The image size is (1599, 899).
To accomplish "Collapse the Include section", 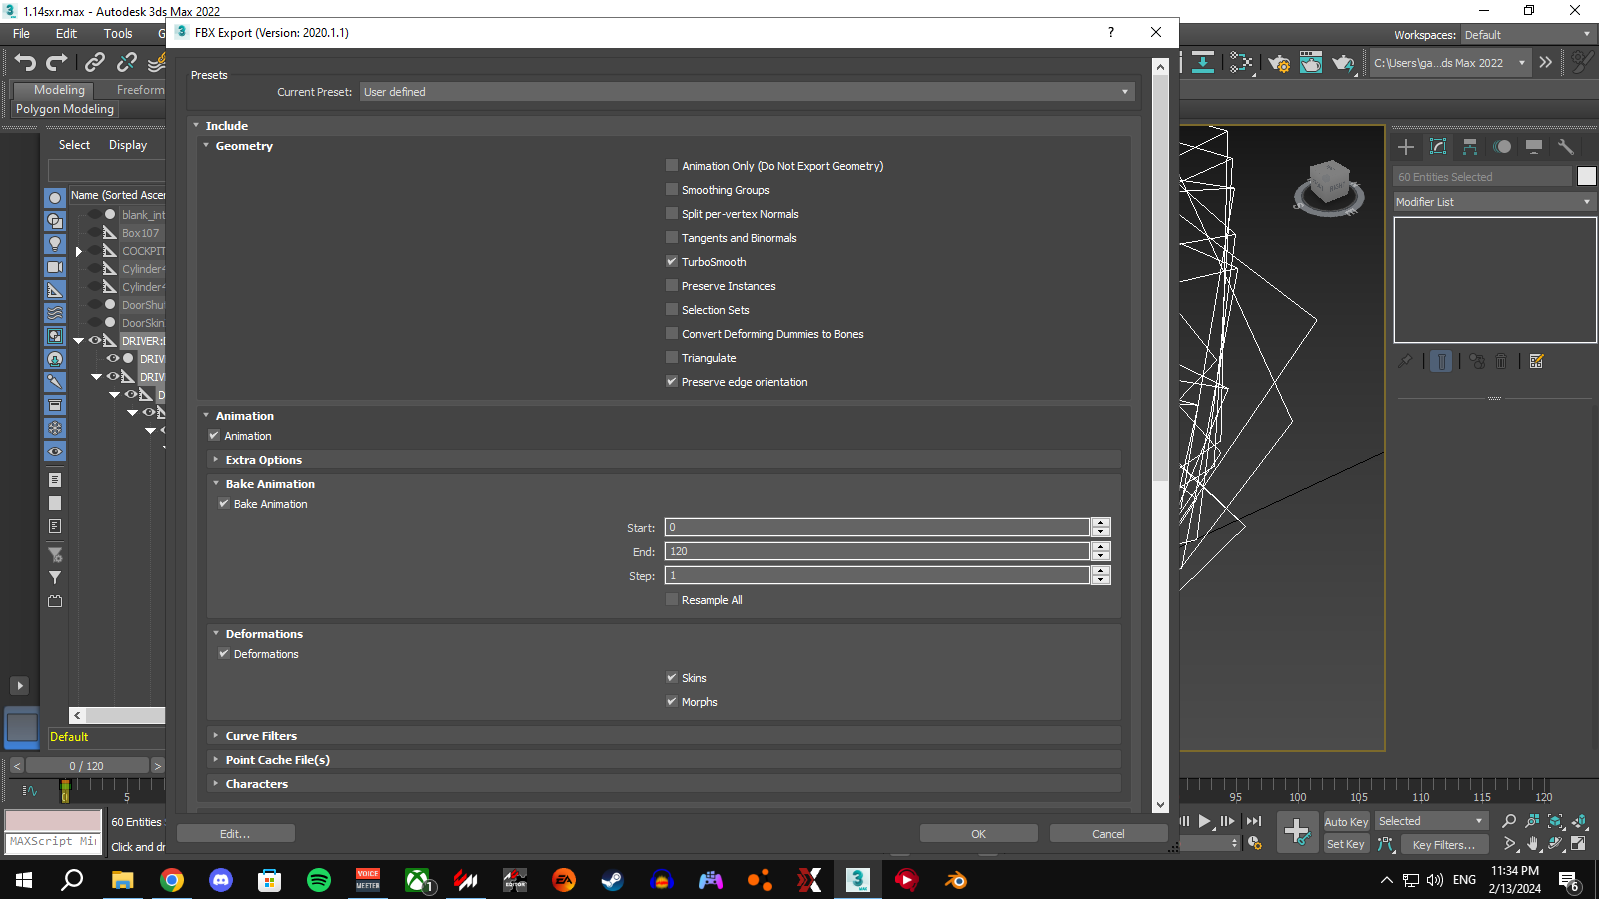I will (197, 126).
